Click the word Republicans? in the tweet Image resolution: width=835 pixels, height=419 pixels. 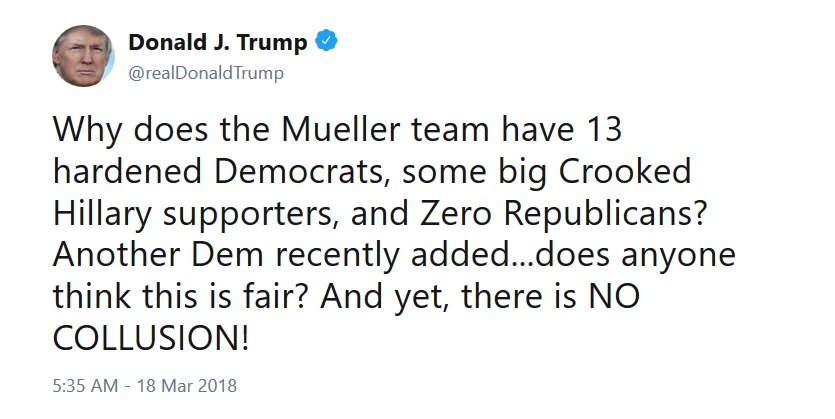(604, 215)
